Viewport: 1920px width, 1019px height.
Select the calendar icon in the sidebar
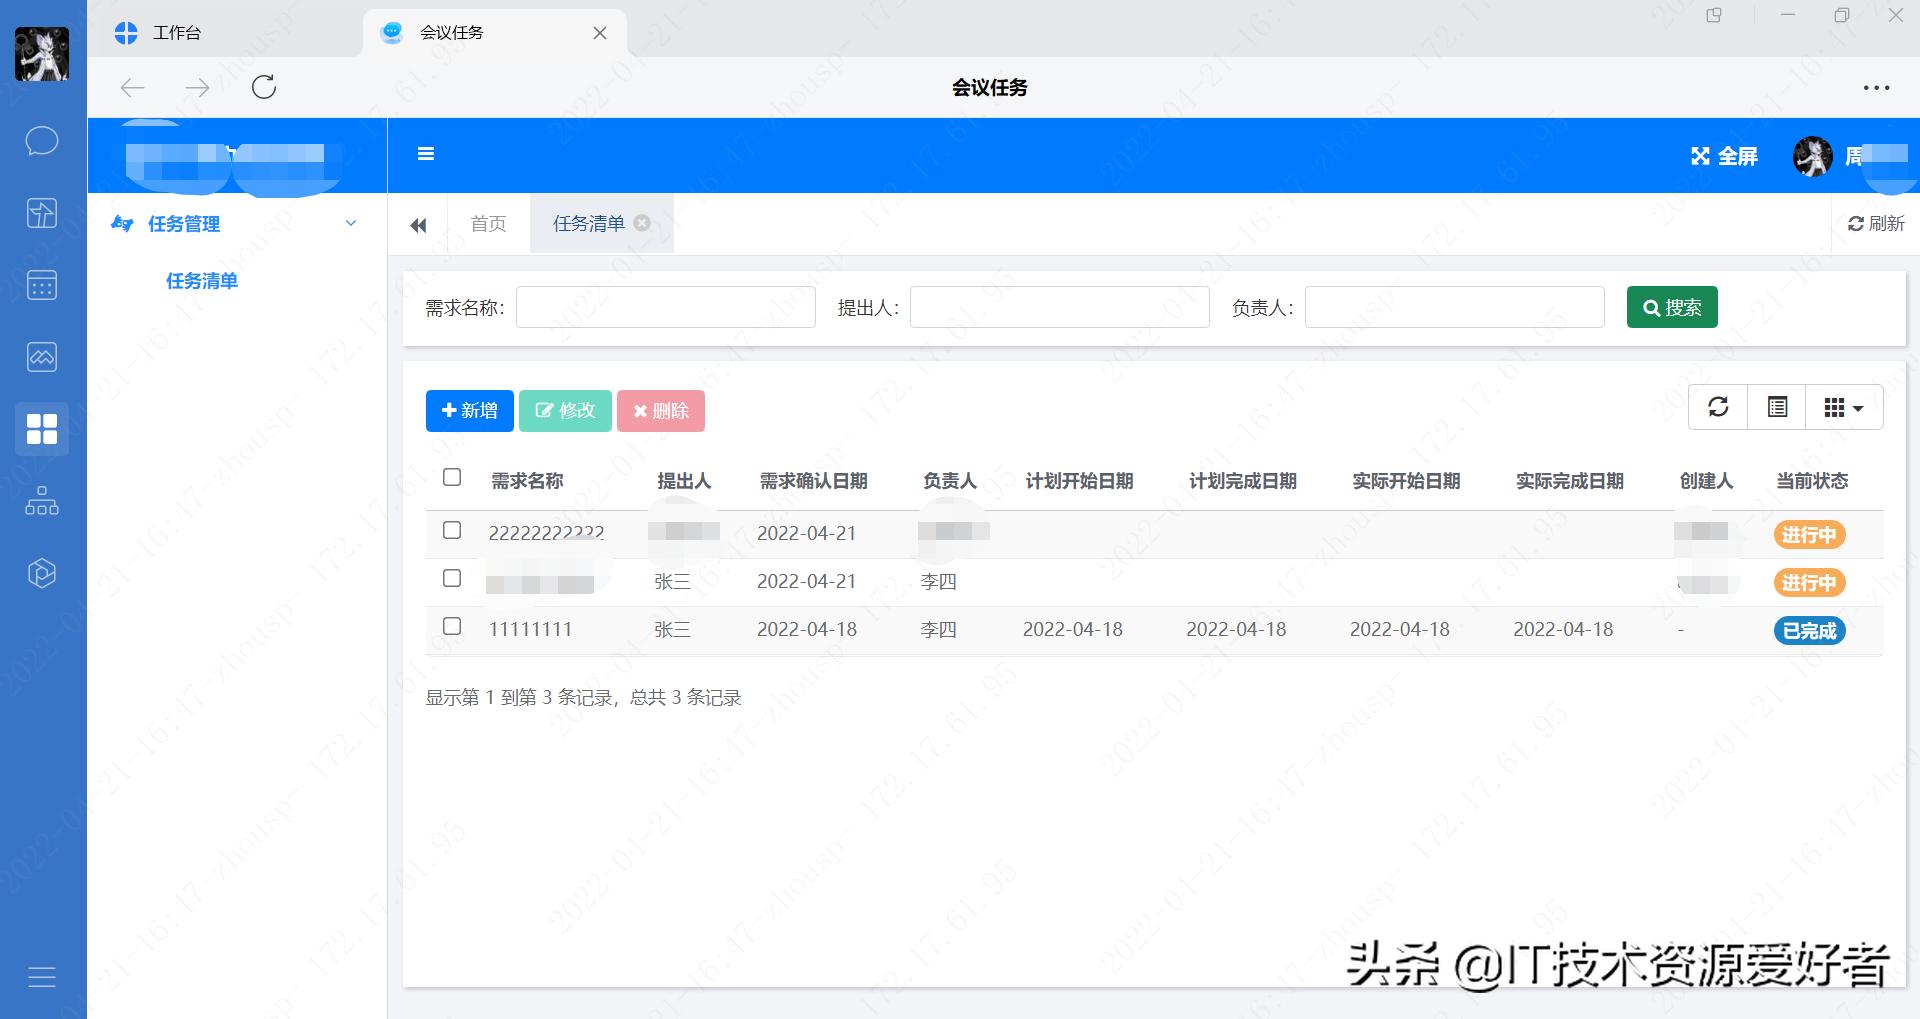[41, 285]
